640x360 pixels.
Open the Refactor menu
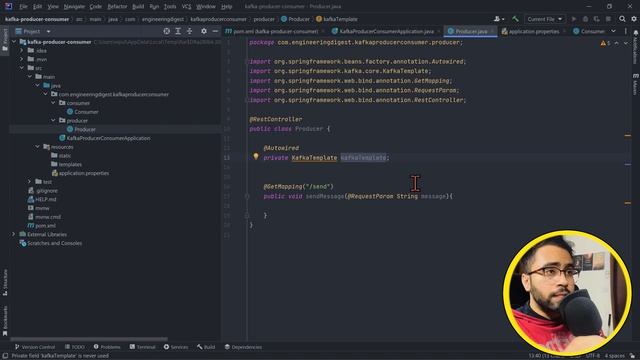click(x=117, y=7)
